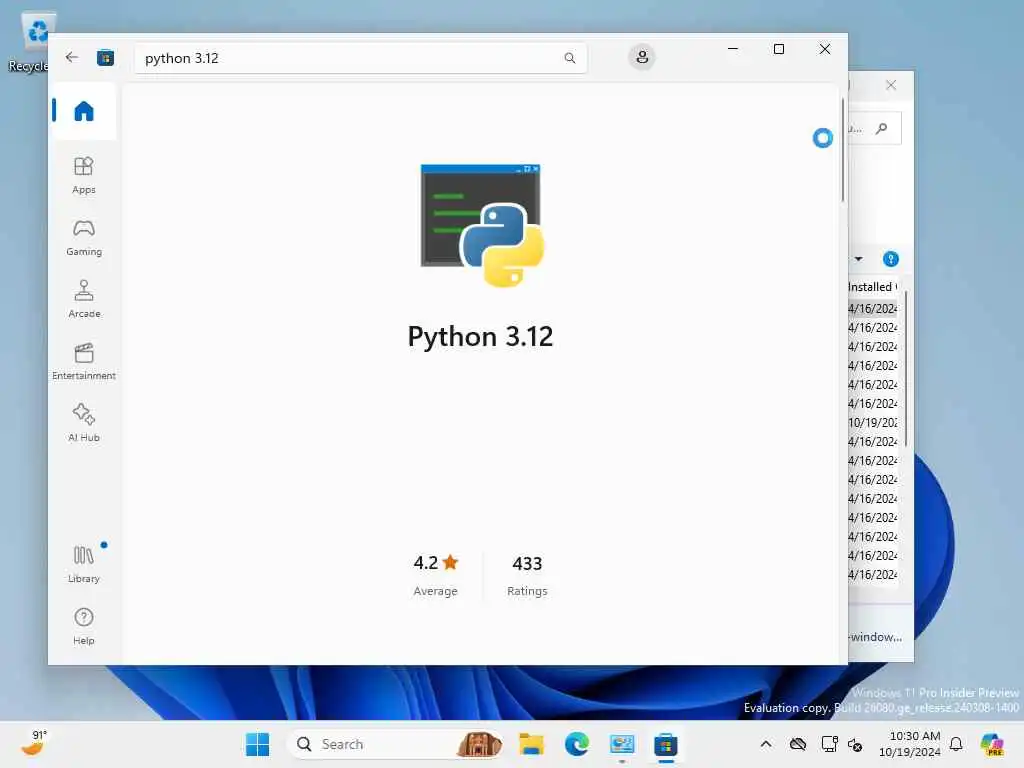Close the background window

click(x=891, y=85)
